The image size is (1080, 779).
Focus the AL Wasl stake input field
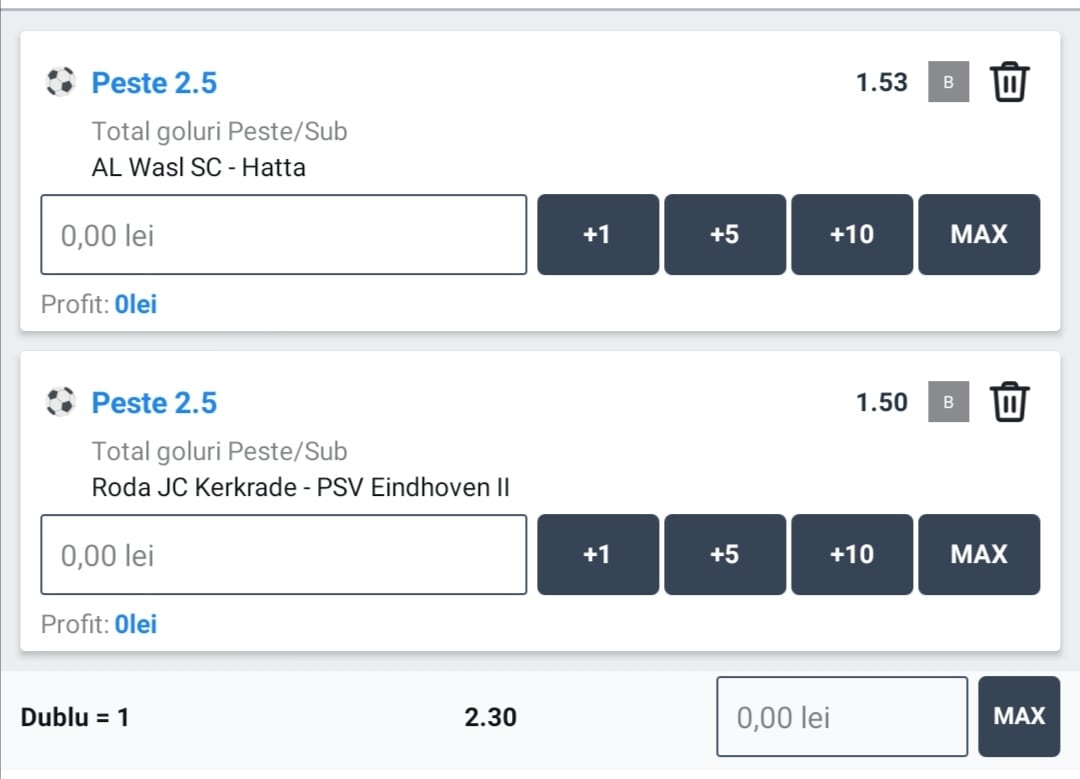[x=283, y=234]
